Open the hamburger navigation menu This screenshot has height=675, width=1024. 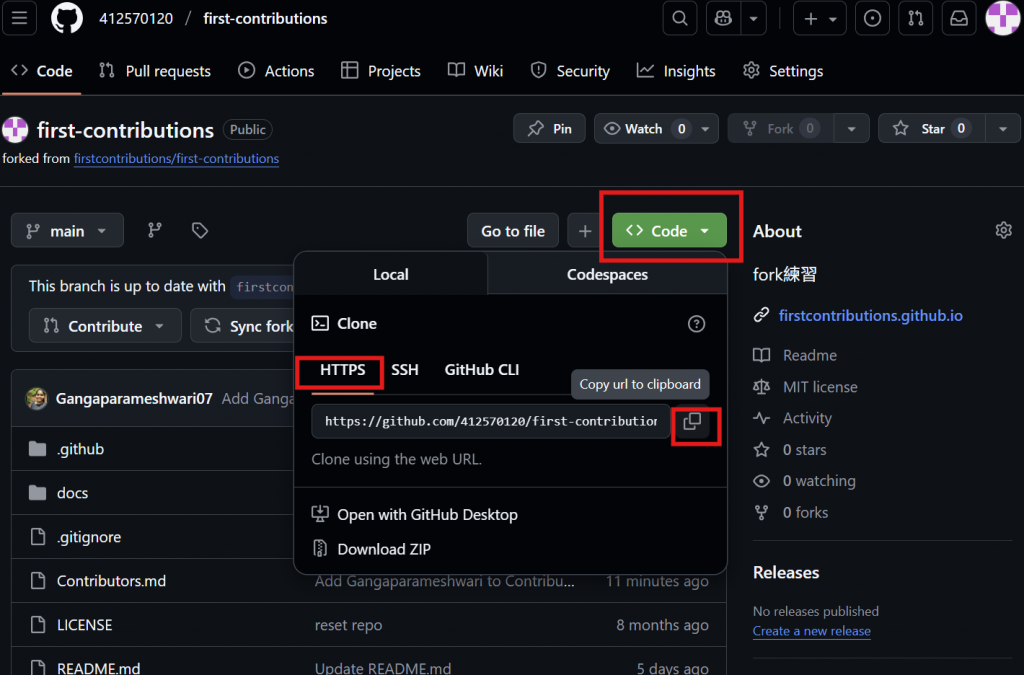tap(19, 18)
